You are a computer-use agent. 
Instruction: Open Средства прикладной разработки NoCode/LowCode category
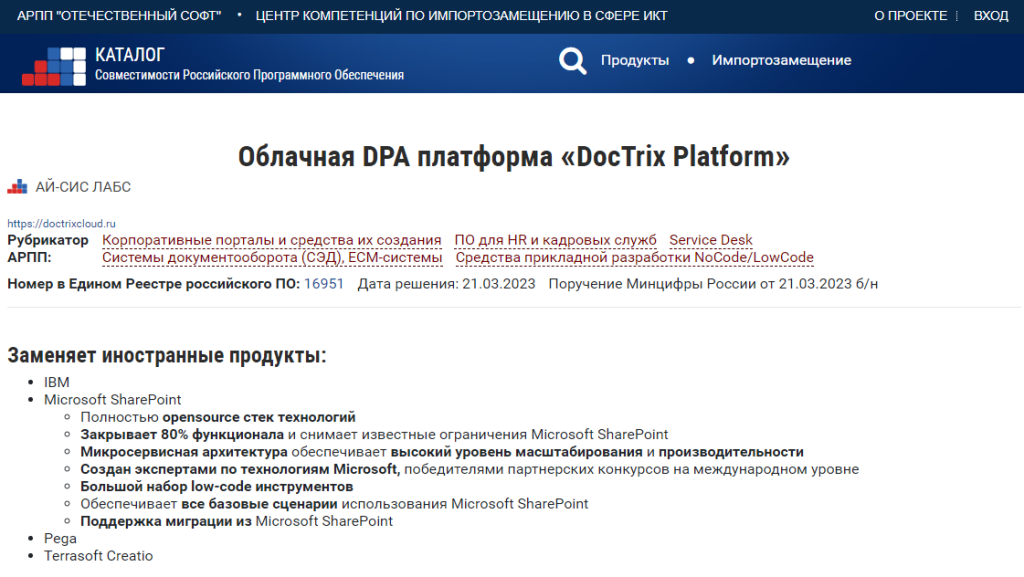click(x=634, y=258)
